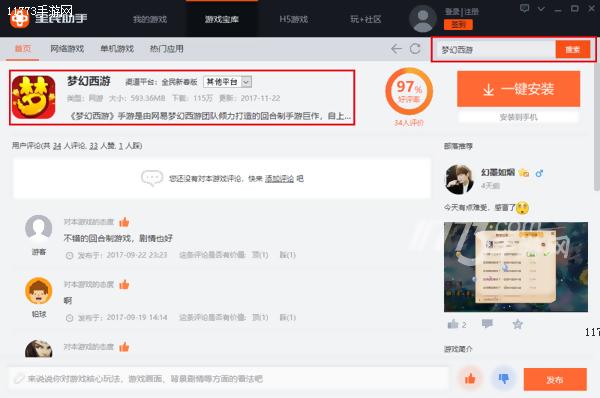Image resolution: width=600 pixels, height=398 pixels.
Task: Open the game screenshot thumbnail in sidebar
Action: coord(516,267)
